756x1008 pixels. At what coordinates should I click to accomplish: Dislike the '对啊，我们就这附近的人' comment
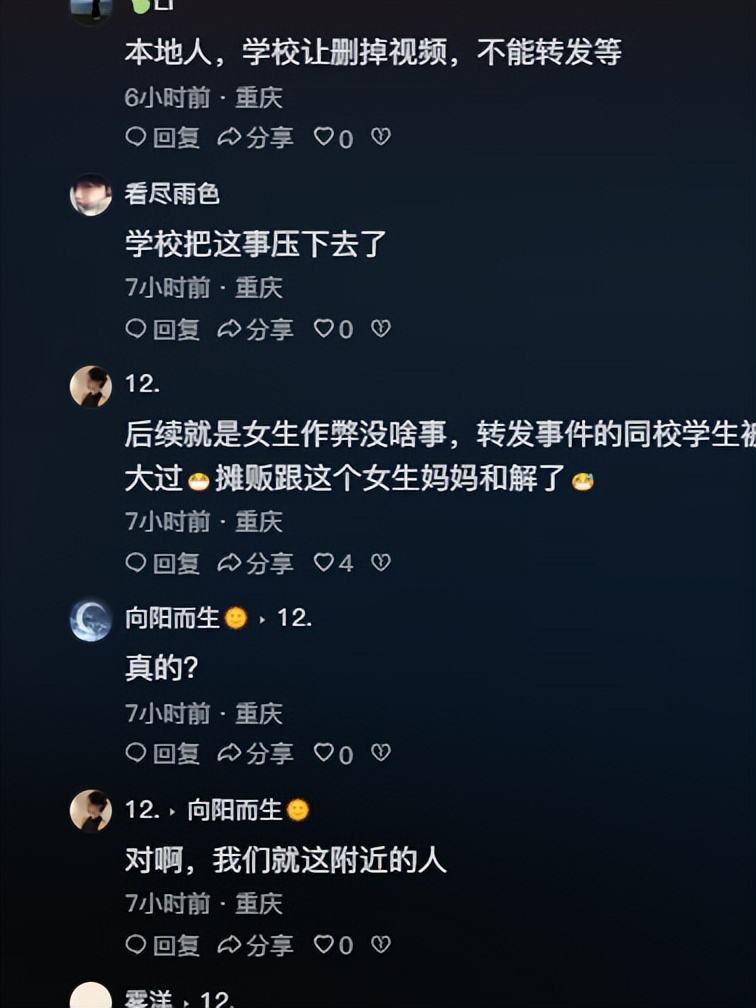(x=381, y=944)
